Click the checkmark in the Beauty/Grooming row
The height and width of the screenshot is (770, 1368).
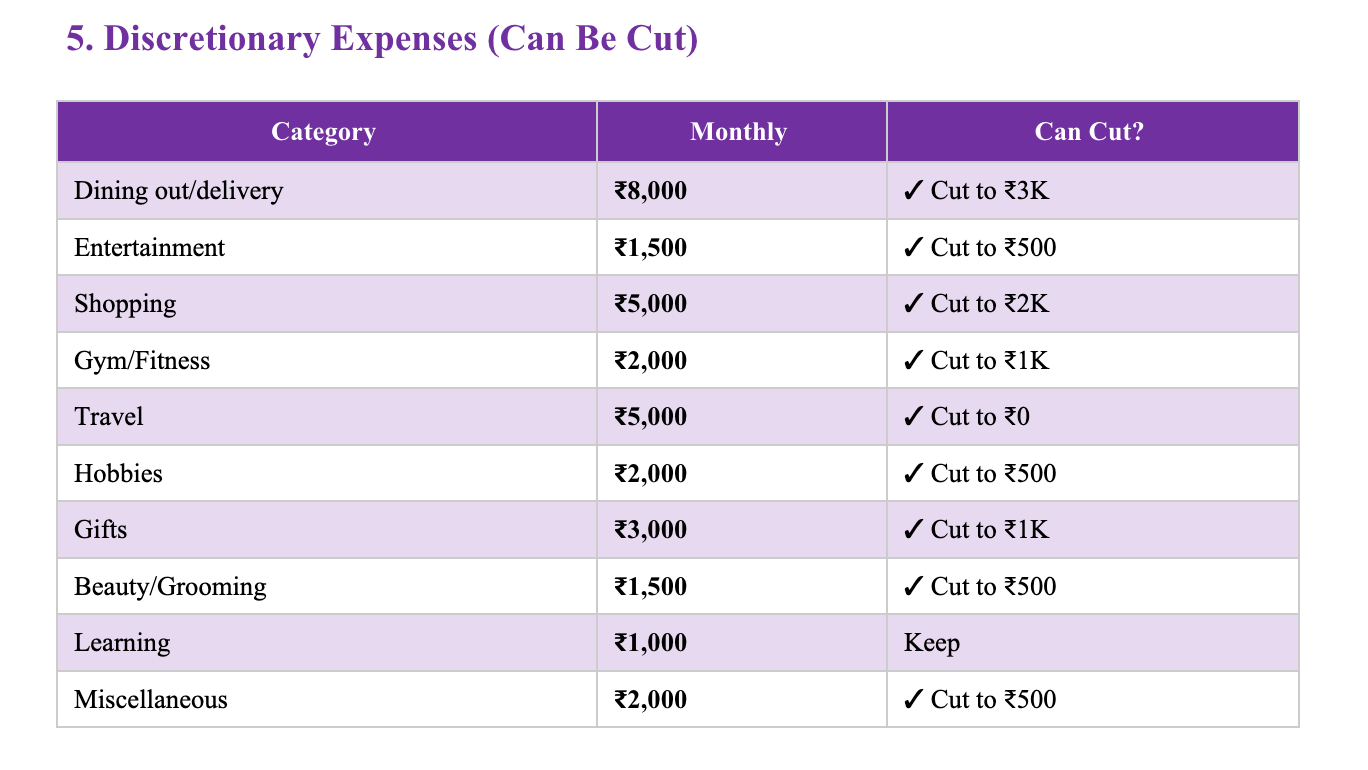click(913, 587)
